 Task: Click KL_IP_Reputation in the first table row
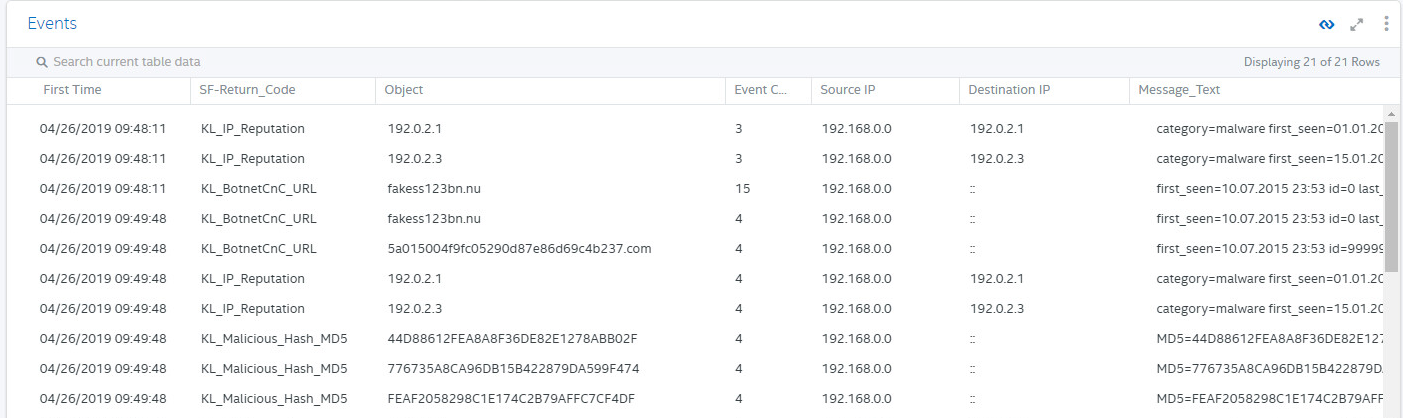(x=253, y=129)
